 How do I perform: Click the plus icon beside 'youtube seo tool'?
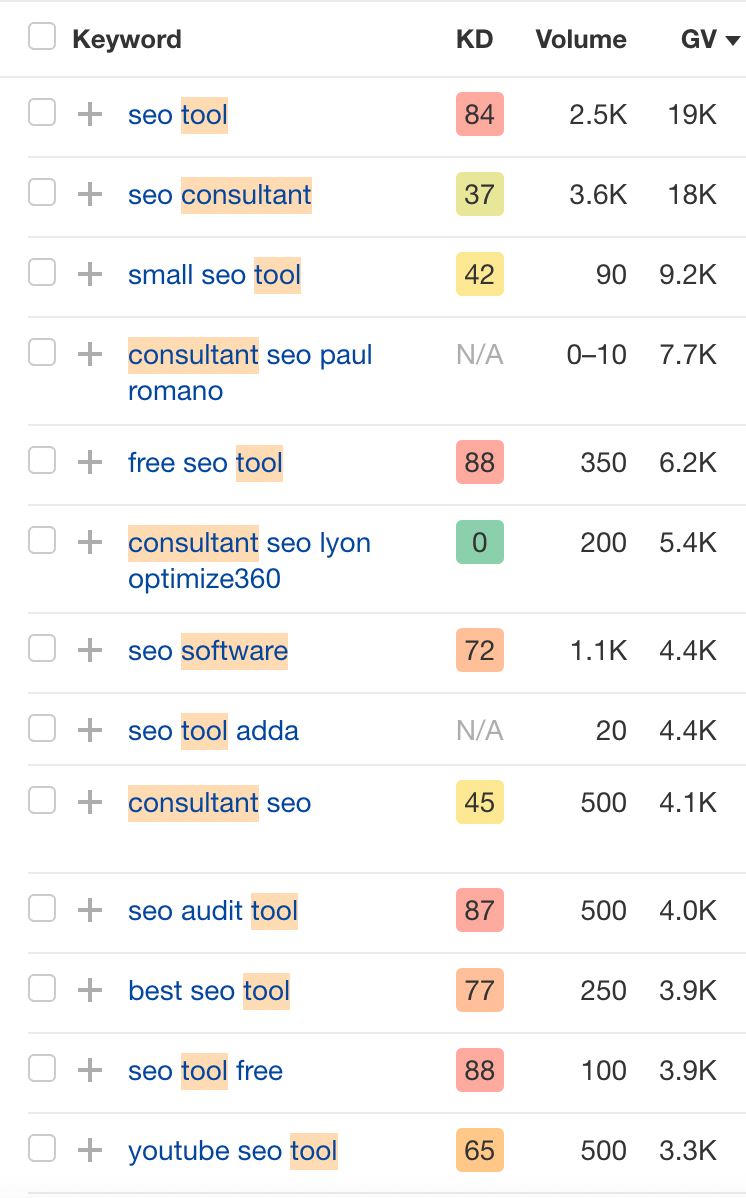[x=89, y=1148]
